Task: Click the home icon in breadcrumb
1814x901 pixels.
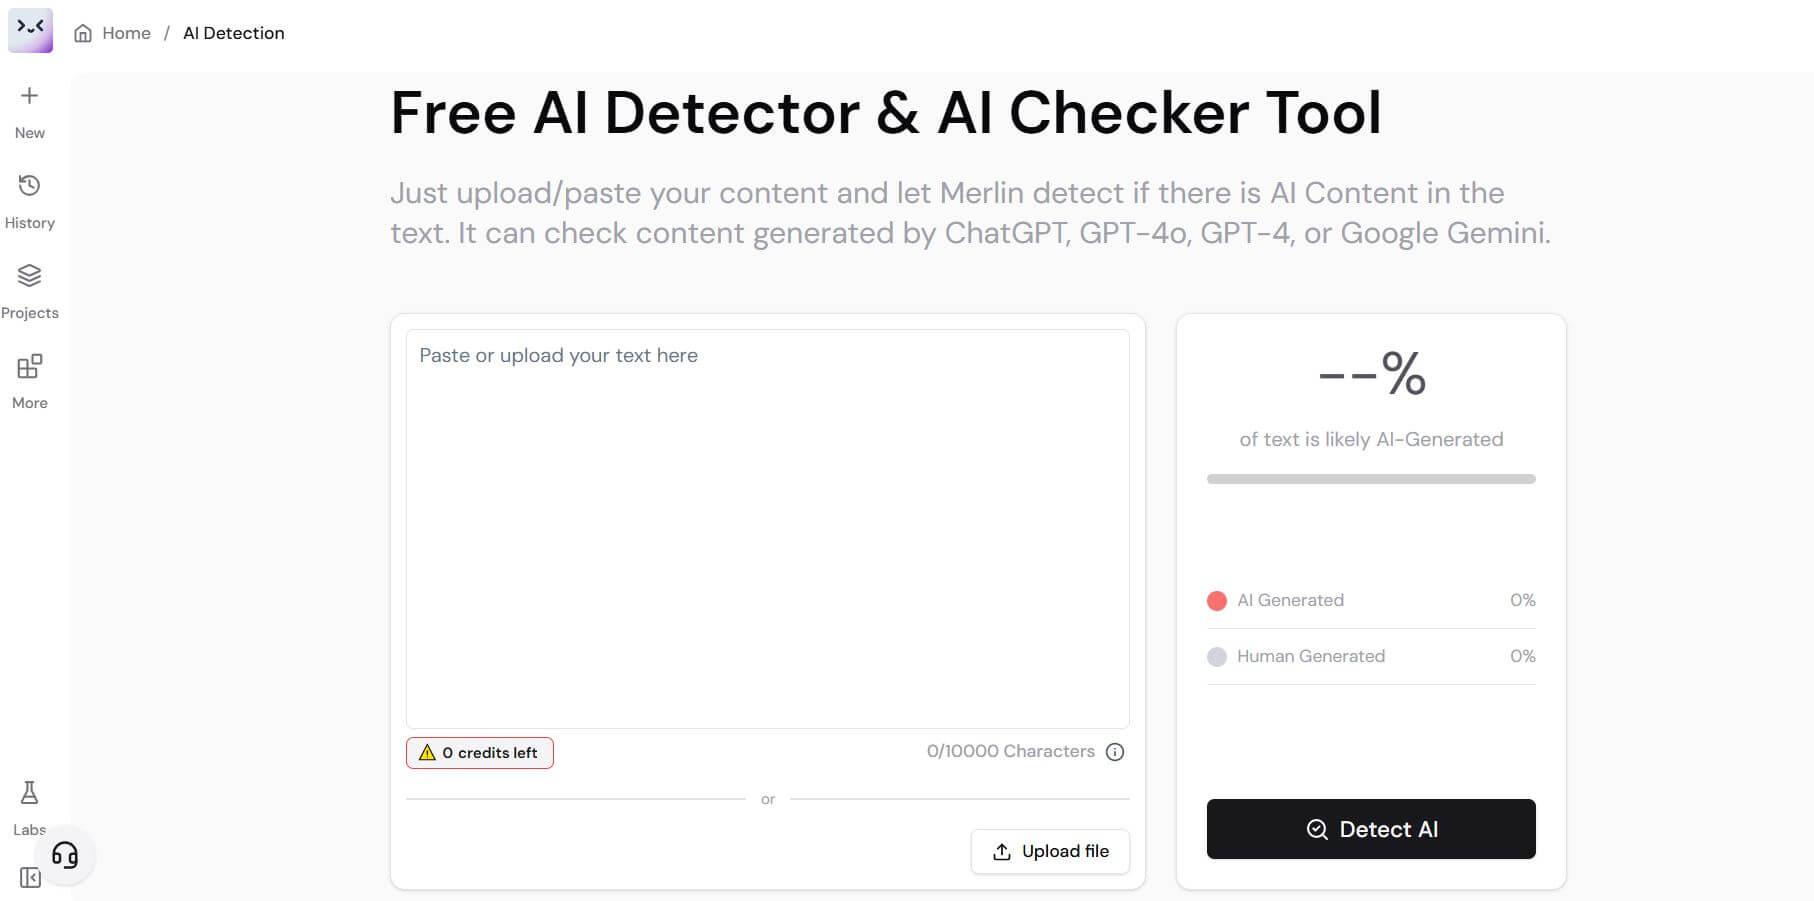Action: pos(83,33)
